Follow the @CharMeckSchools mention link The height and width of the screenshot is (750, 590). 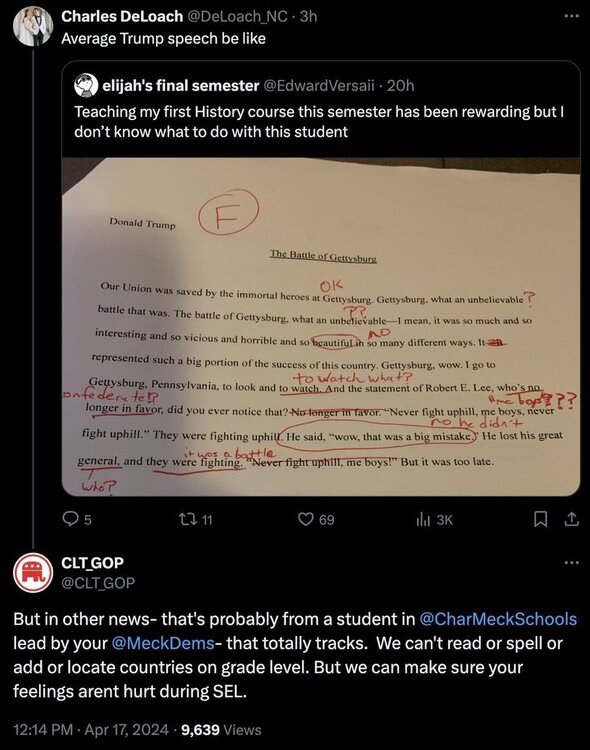coord(498,619)
